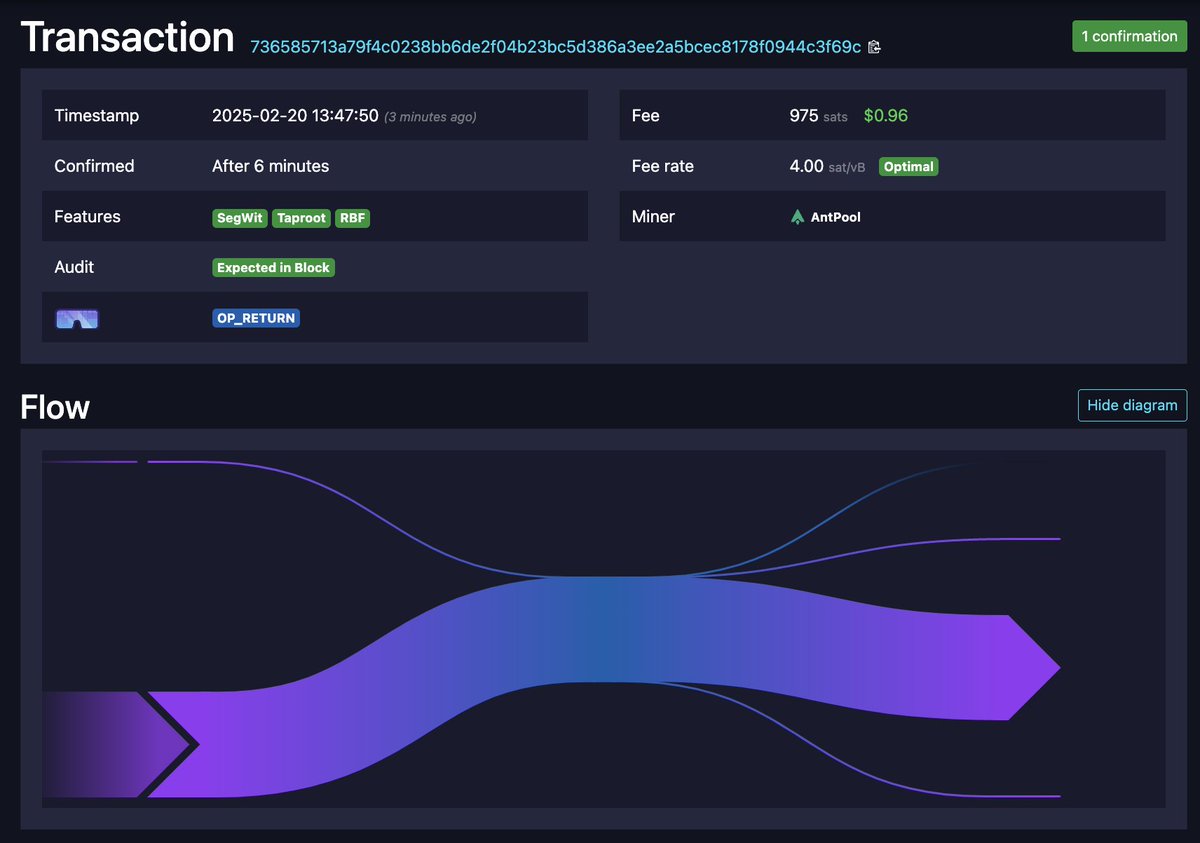Click the '3 minutes ago' relative time
1200x843 pixels.
[430, 117]
